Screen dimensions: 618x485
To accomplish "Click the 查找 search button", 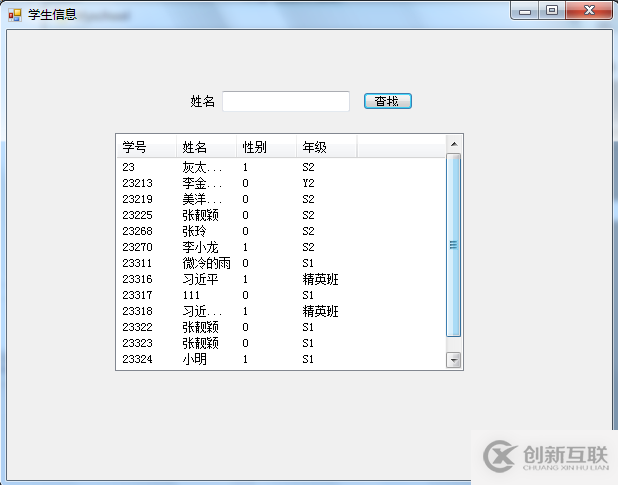I will pos(388,101).
